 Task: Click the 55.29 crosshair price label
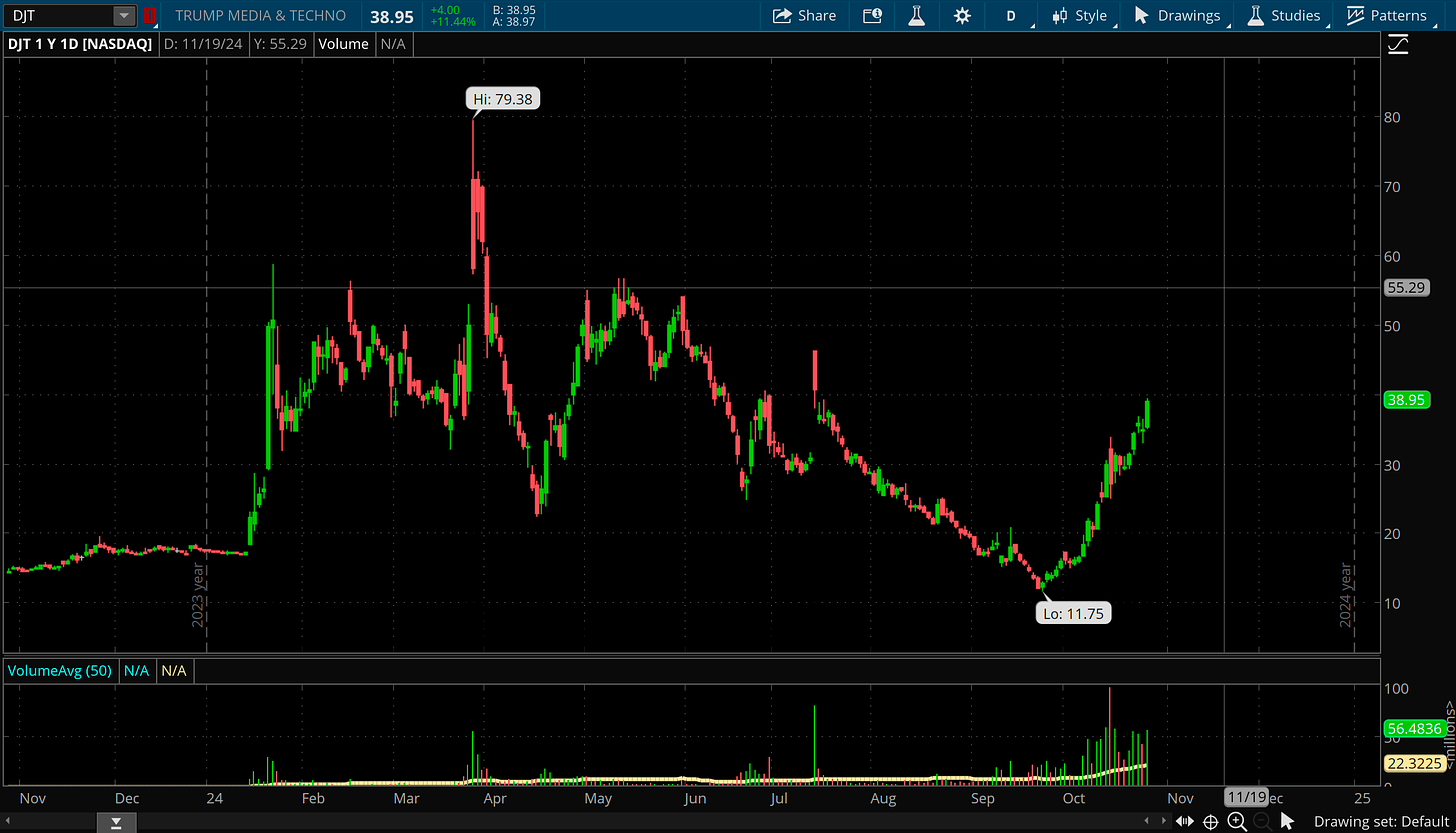click(x=1405, y=288)
